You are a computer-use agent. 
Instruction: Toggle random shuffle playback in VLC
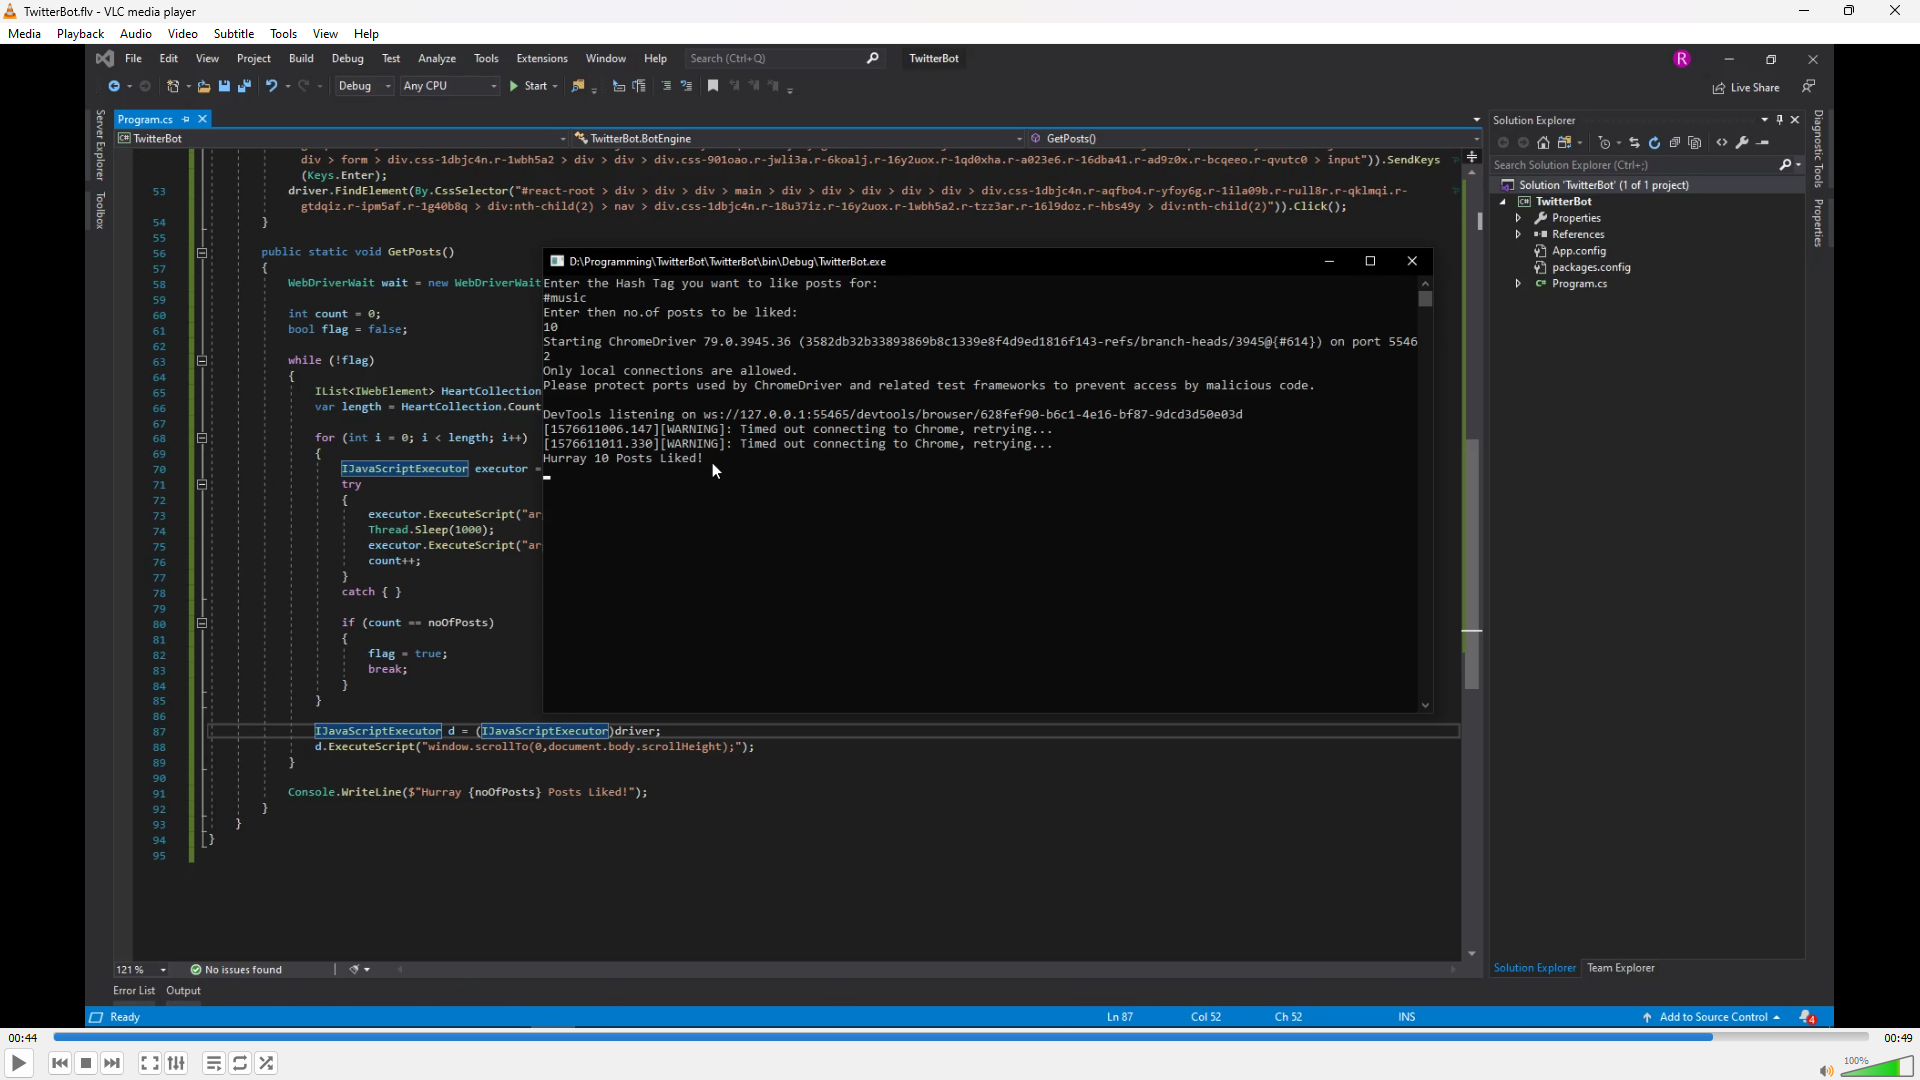pos(266,1063)
